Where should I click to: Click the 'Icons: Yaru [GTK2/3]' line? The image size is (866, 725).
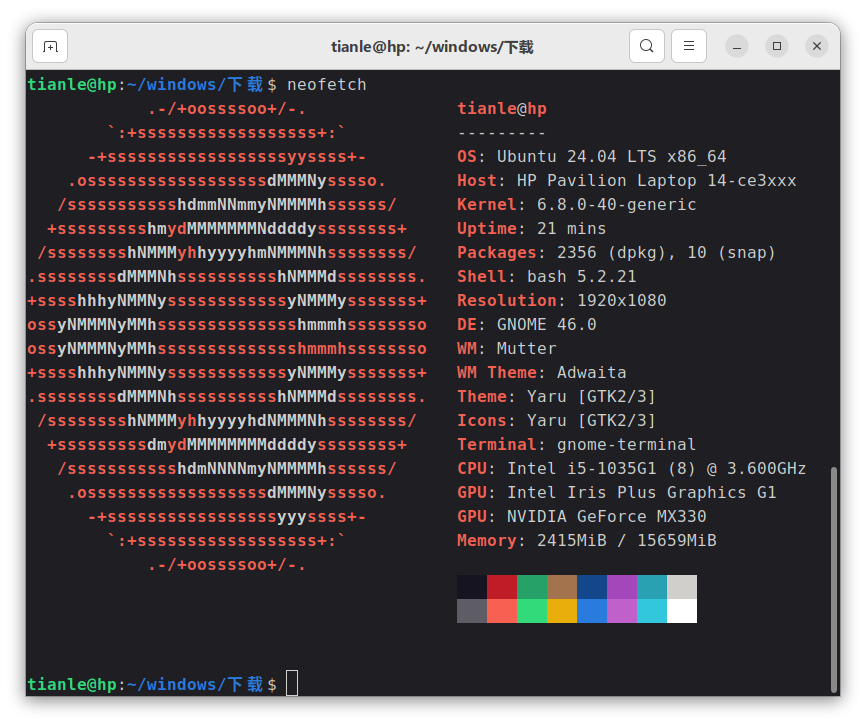click(x=557, y=421)
